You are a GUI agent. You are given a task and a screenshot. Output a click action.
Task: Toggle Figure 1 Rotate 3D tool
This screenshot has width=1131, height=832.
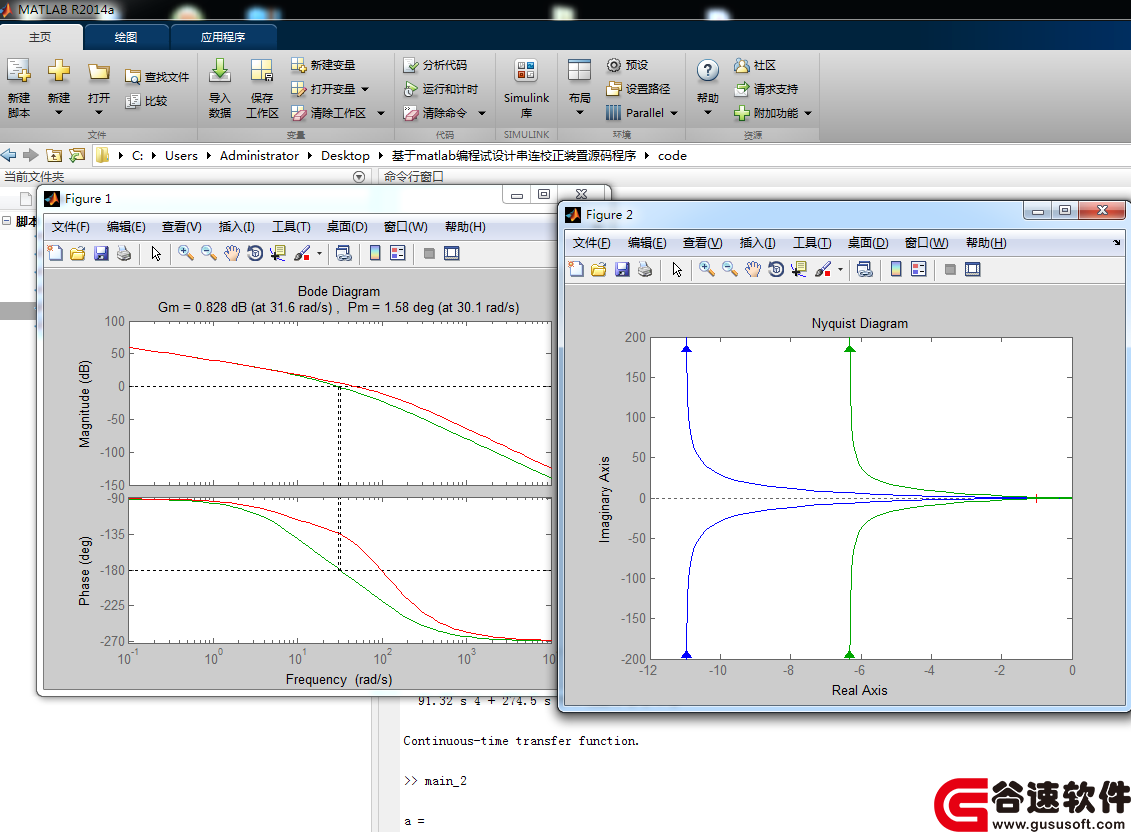point(255,253)
